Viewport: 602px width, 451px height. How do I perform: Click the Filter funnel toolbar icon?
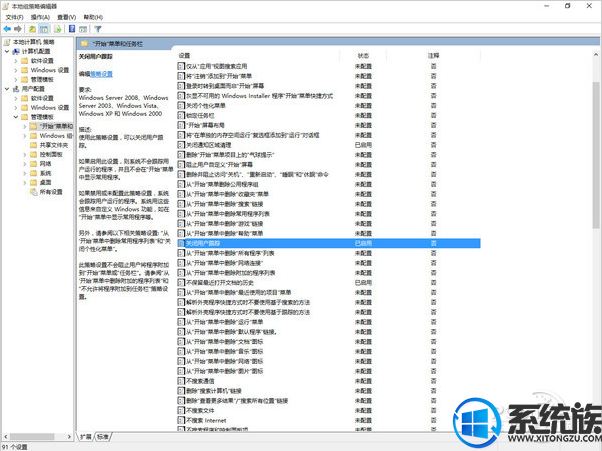[98, 29]
